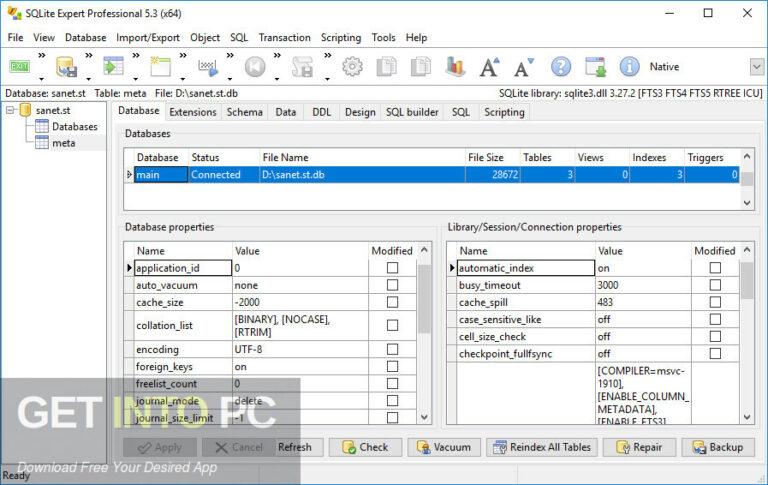Increase font size with the A-up icon

(x=489, y=67)
